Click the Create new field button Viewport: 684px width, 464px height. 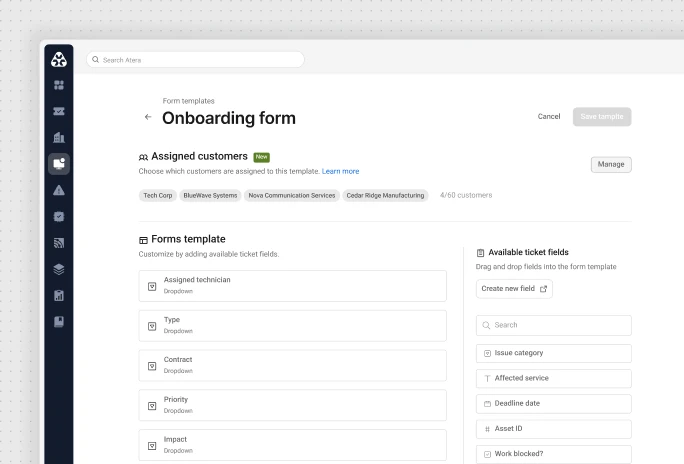(x=514, y=289)
